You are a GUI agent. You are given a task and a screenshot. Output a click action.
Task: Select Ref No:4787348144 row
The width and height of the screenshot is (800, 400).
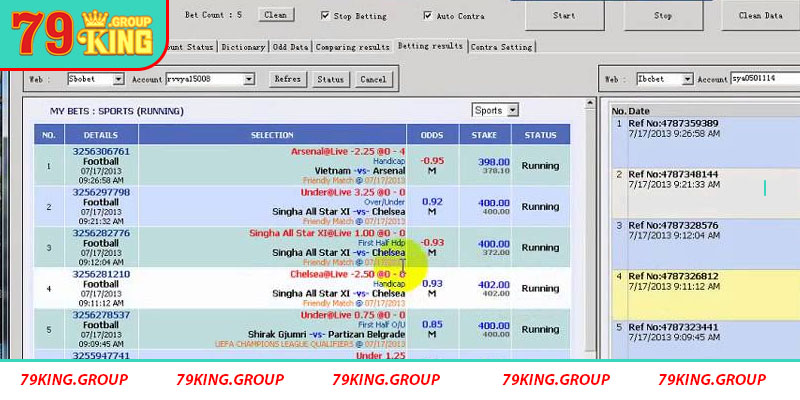[x=706, y=193]
